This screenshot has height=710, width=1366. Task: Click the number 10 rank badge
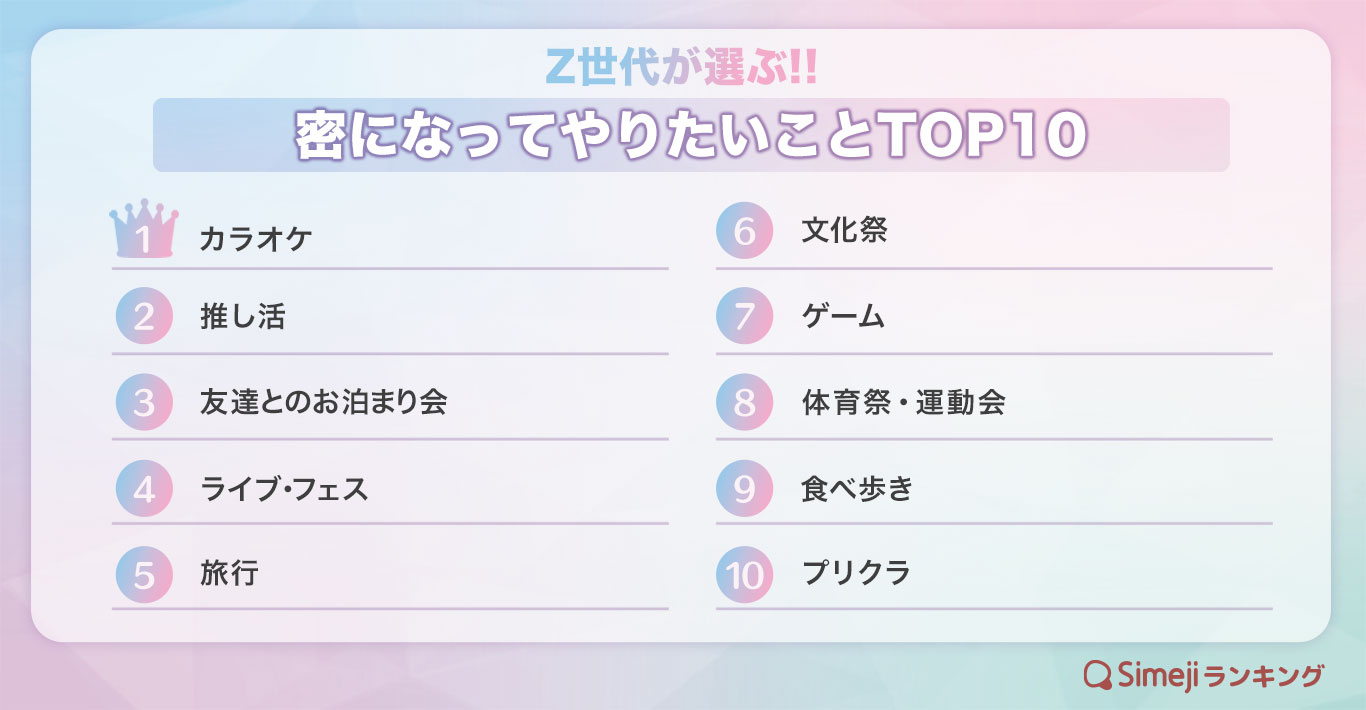(745, 575)
